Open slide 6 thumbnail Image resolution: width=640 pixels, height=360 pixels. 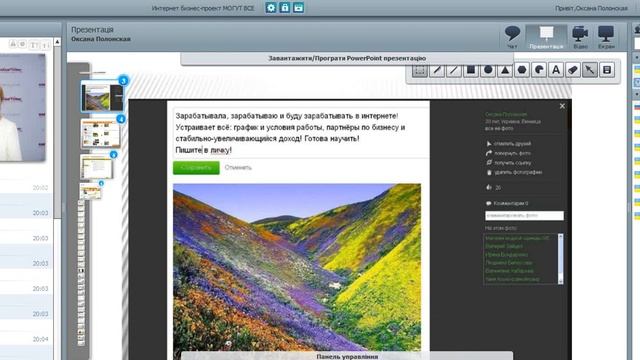point(91,191)
